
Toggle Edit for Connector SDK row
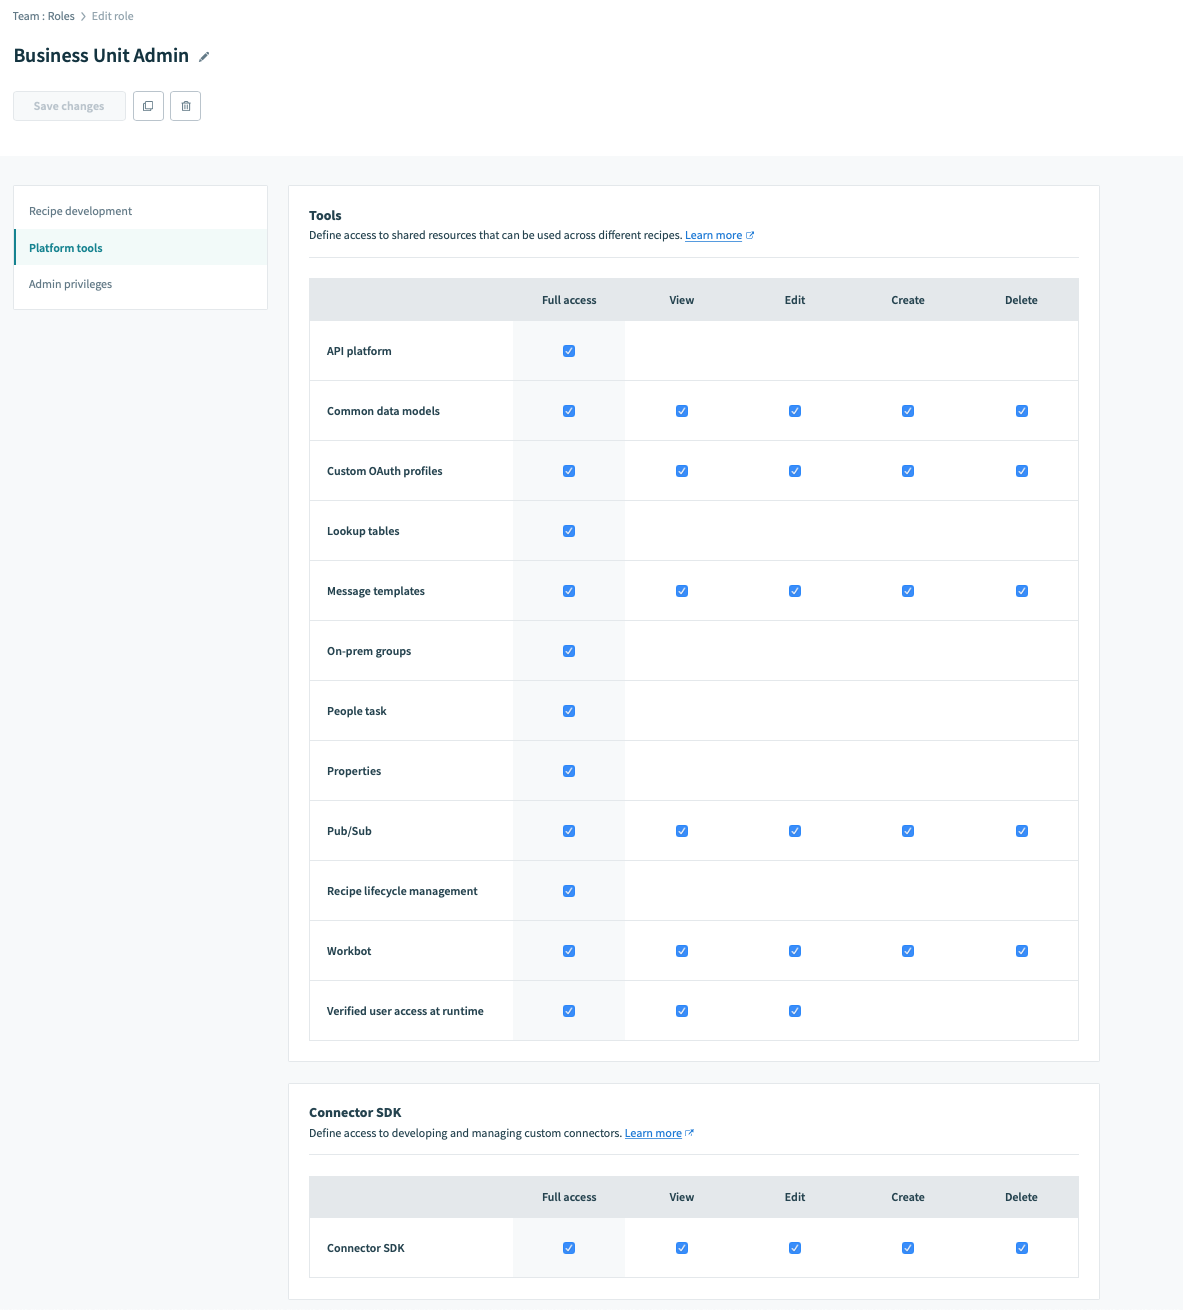click(795, 1248)
